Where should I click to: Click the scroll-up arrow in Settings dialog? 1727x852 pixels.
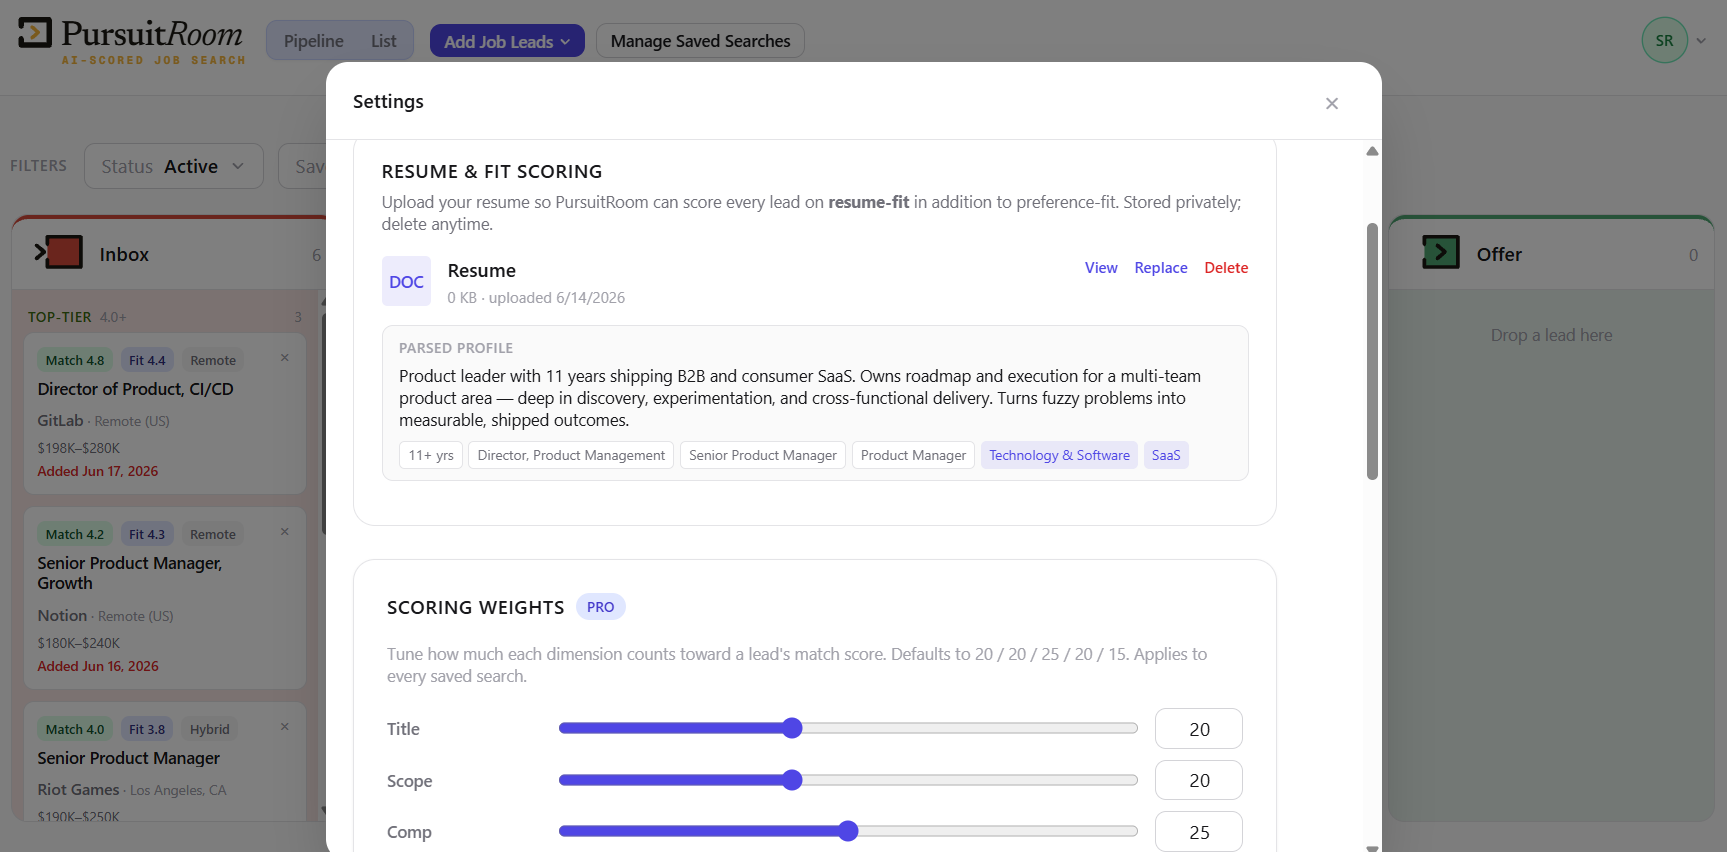(1372, 151)
